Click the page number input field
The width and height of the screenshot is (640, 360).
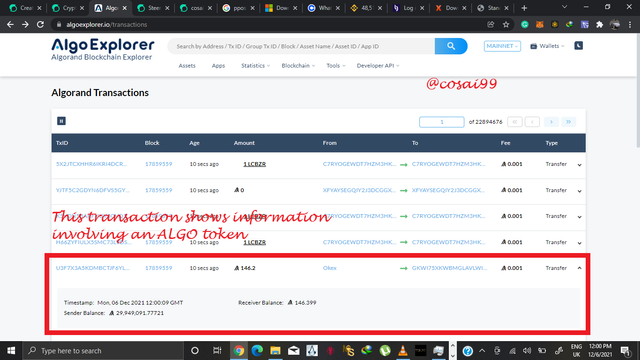click(x=442, y=122)
